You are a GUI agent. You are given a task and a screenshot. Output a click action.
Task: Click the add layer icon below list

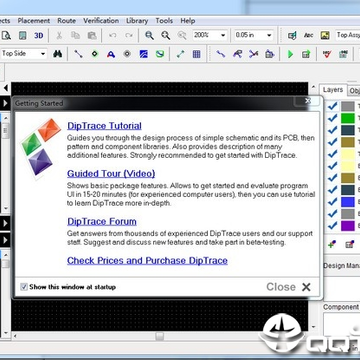[332, 244]
